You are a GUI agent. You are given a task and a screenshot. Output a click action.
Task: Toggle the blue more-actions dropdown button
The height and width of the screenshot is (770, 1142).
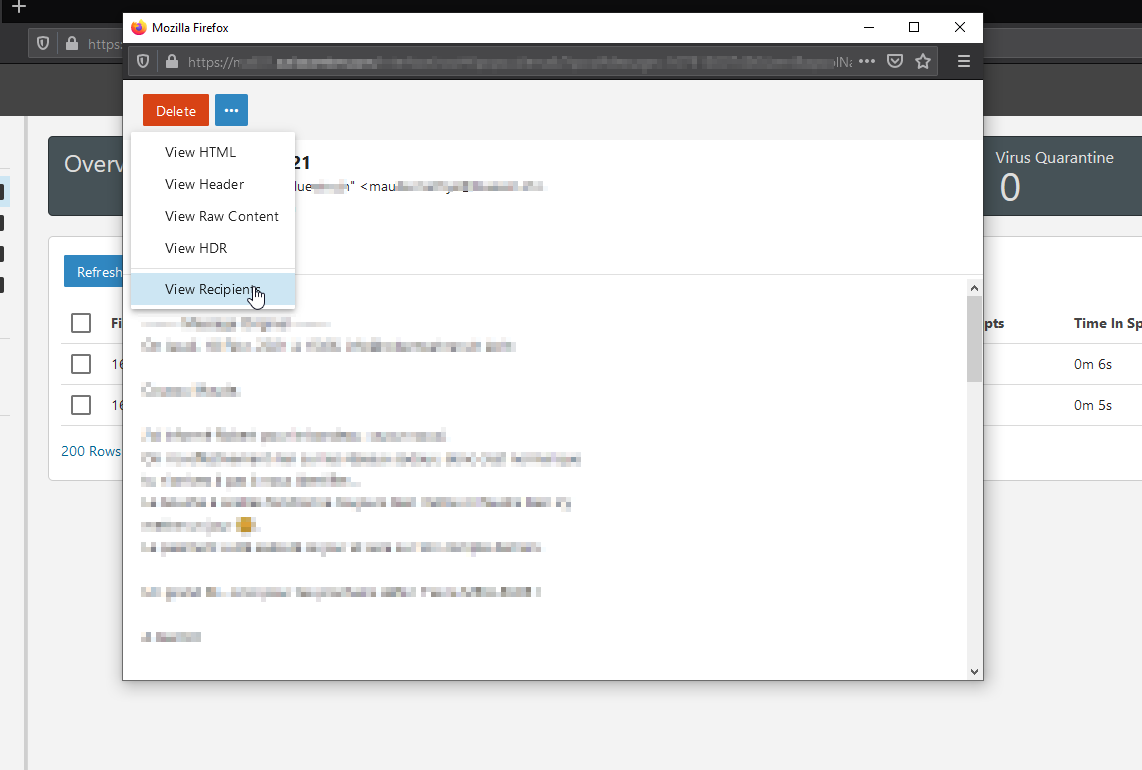231,111
